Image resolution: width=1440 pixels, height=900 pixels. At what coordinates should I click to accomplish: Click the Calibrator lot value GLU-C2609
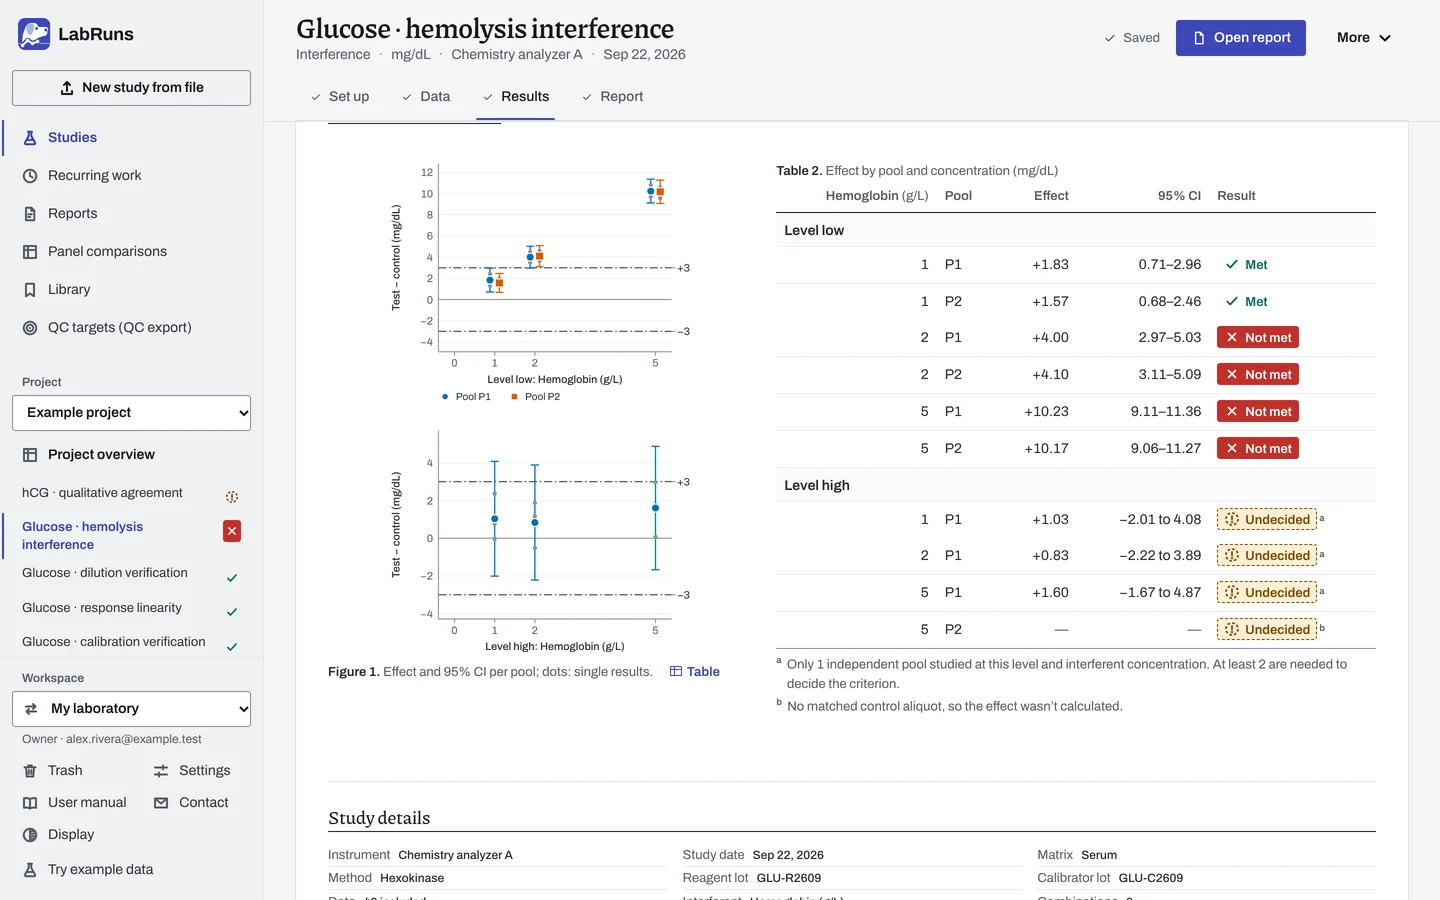click(x=1151, y=878)
